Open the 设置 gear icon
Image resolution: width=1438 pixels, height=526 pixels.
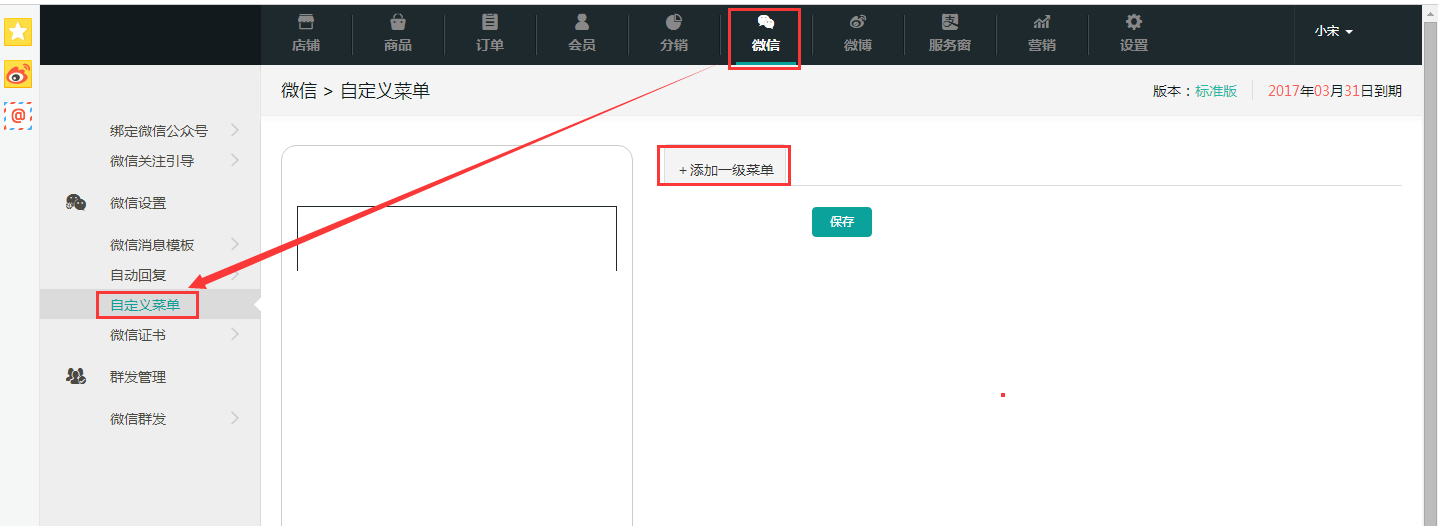tap(1134, 23)
